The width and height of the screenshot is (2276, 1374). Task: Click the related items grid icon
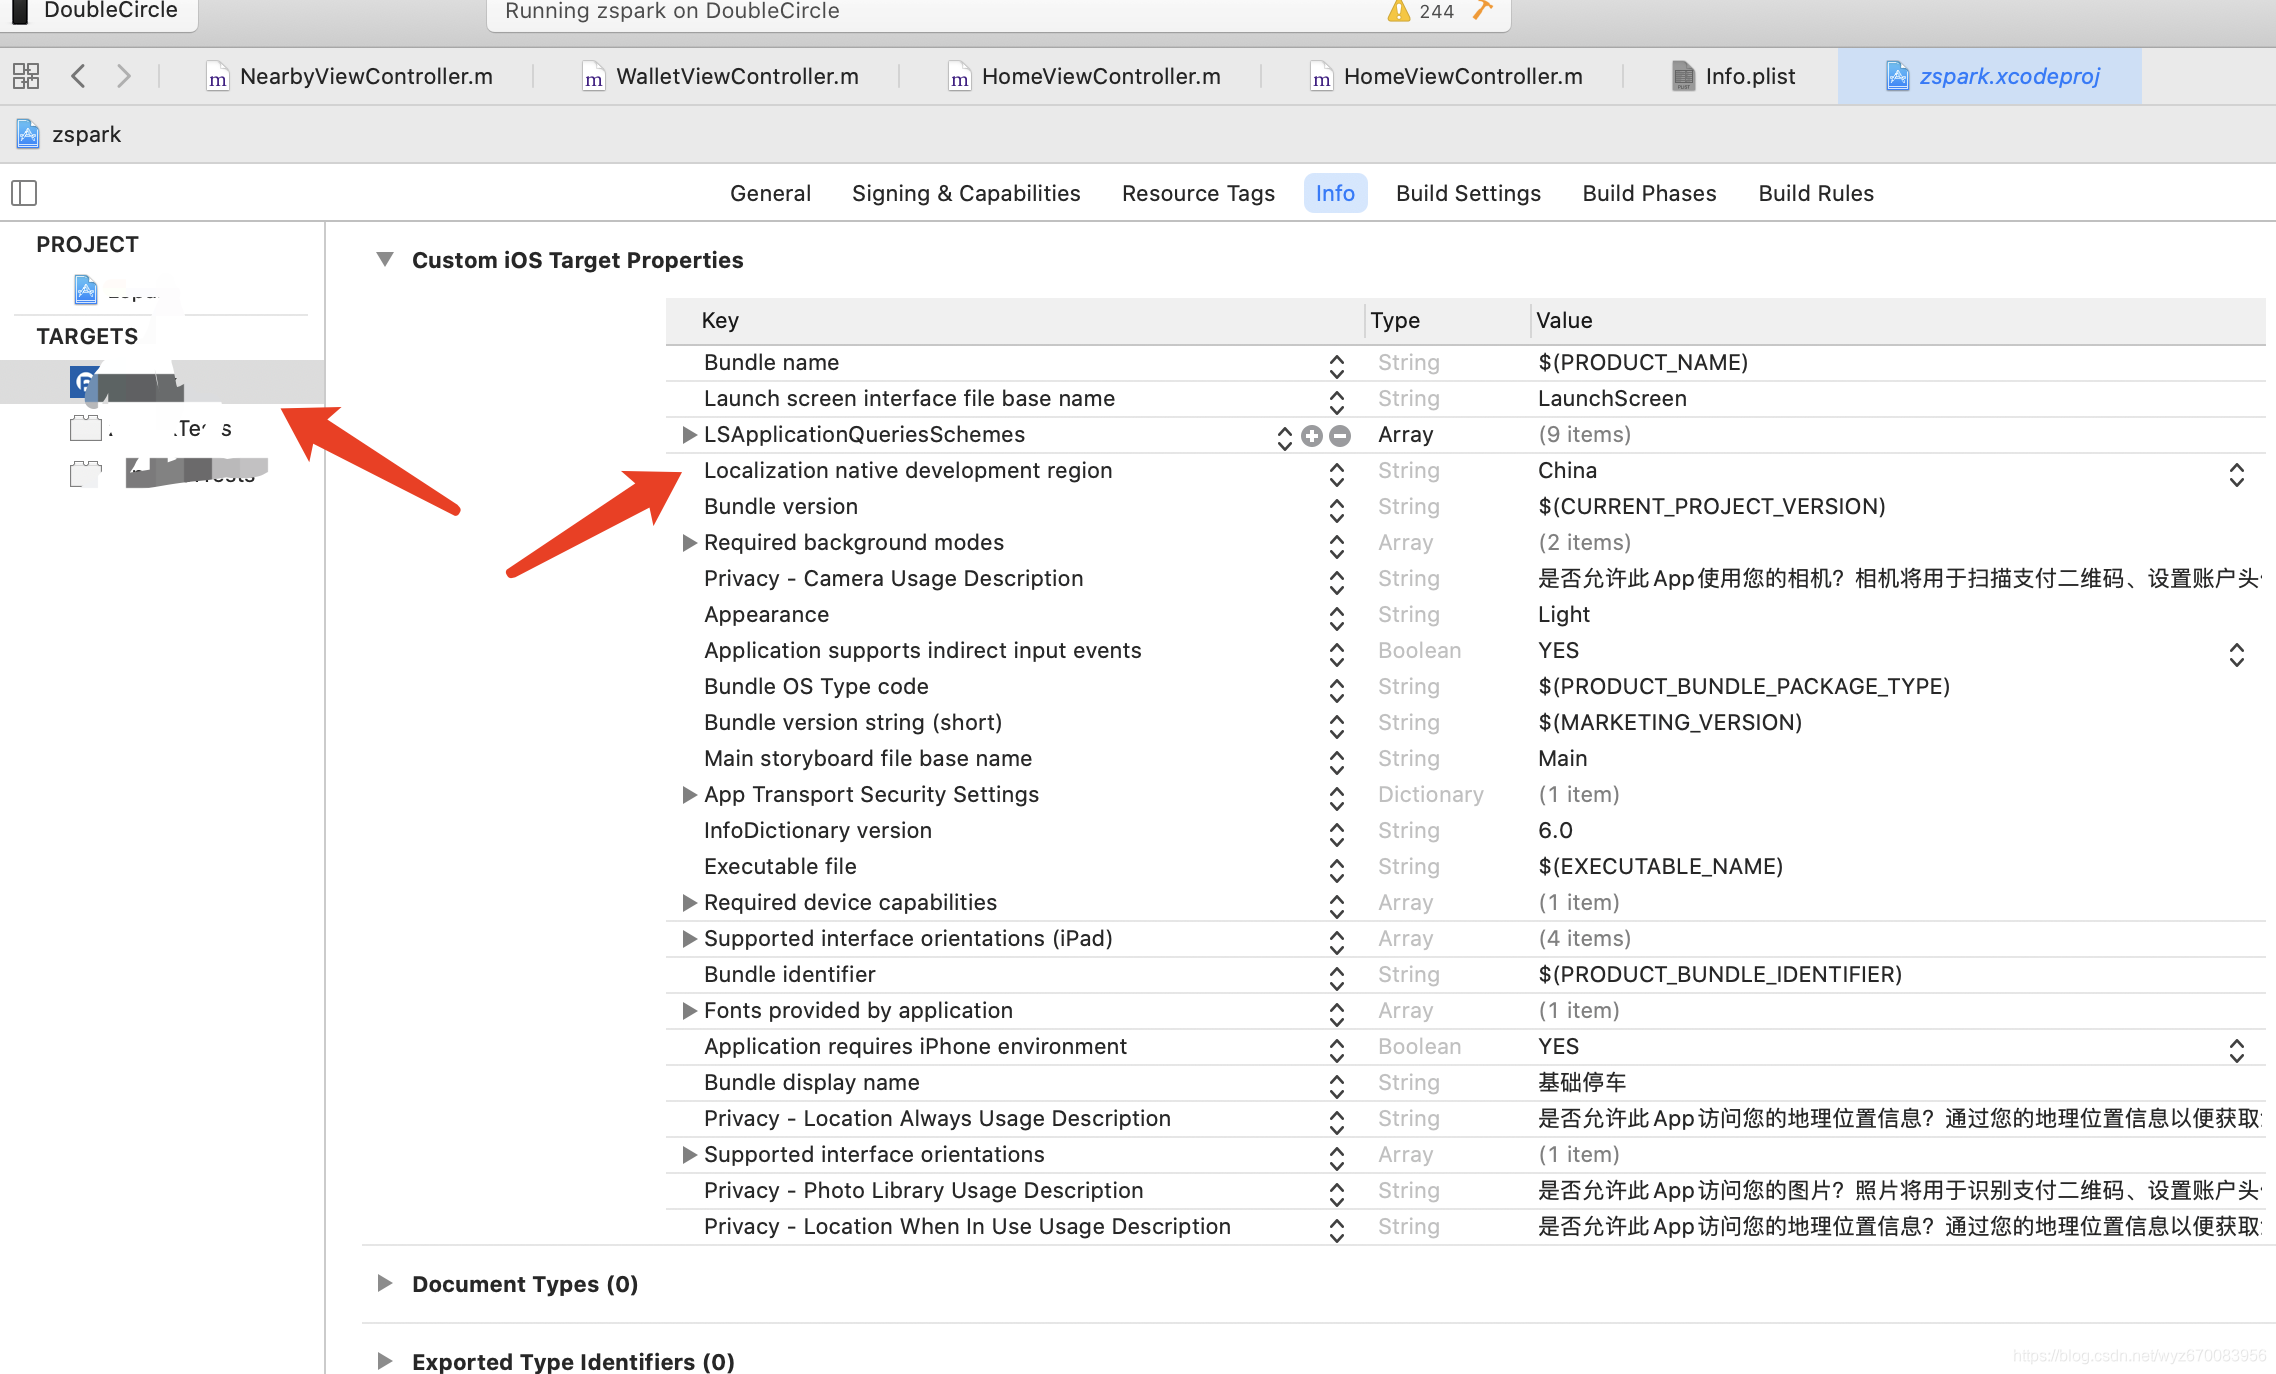click(26, 76)
